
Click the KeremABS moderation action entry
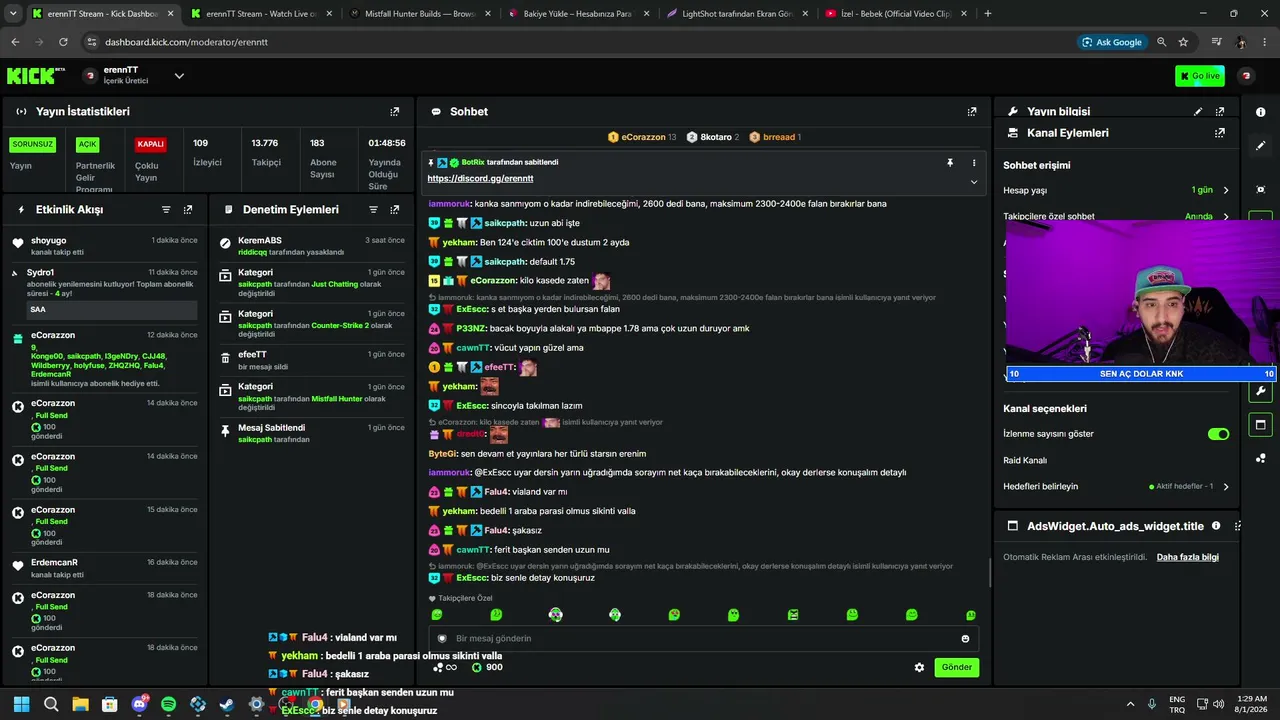pyautogui.click(x=312, y=246)
